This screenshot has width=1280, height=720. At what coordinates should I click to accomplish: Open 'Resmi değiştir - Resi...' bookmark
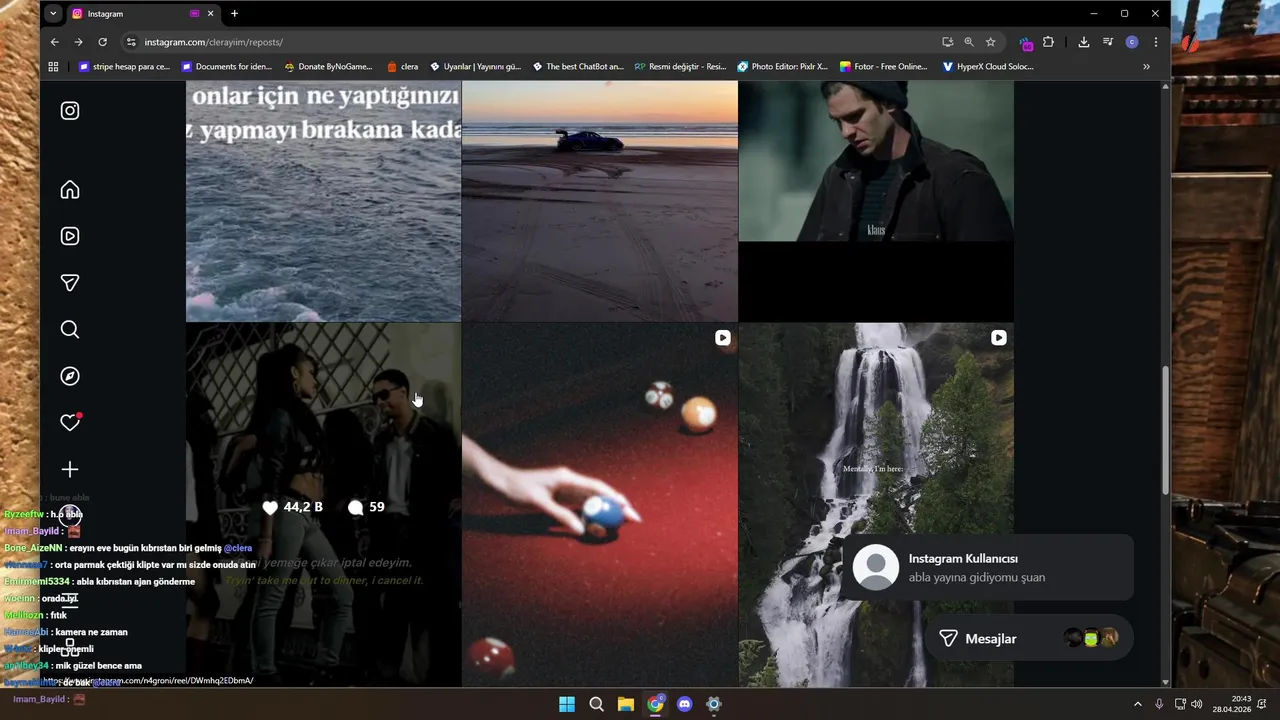pyautogui.click(x=680, y=67)
